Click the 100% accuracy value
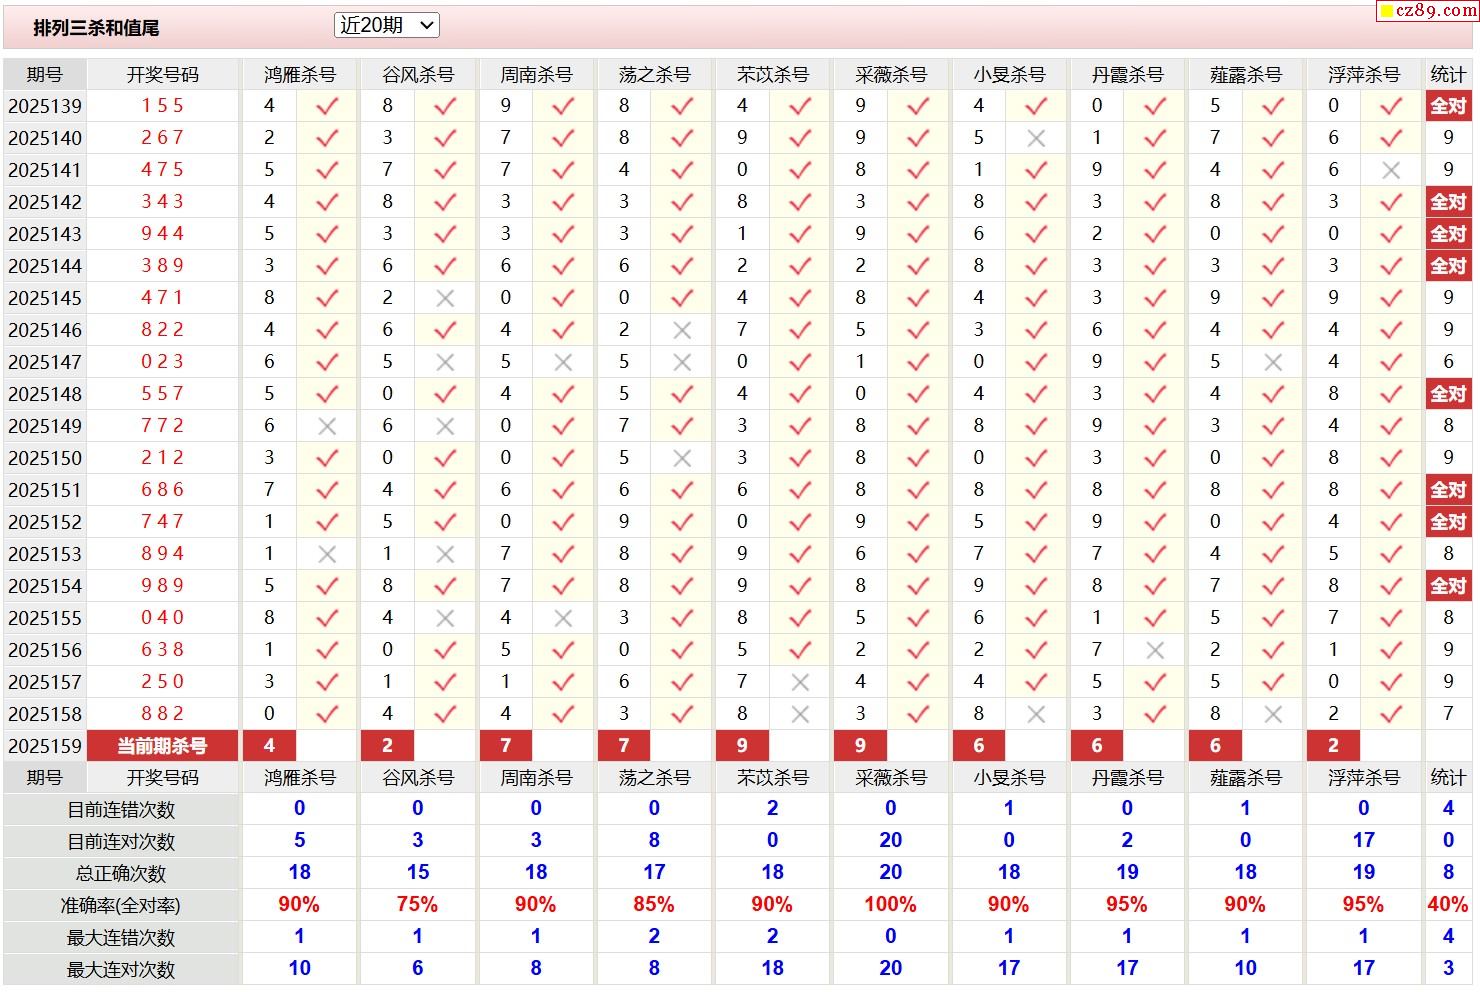This screenshot has height=992, width=1480. [890, 905]
